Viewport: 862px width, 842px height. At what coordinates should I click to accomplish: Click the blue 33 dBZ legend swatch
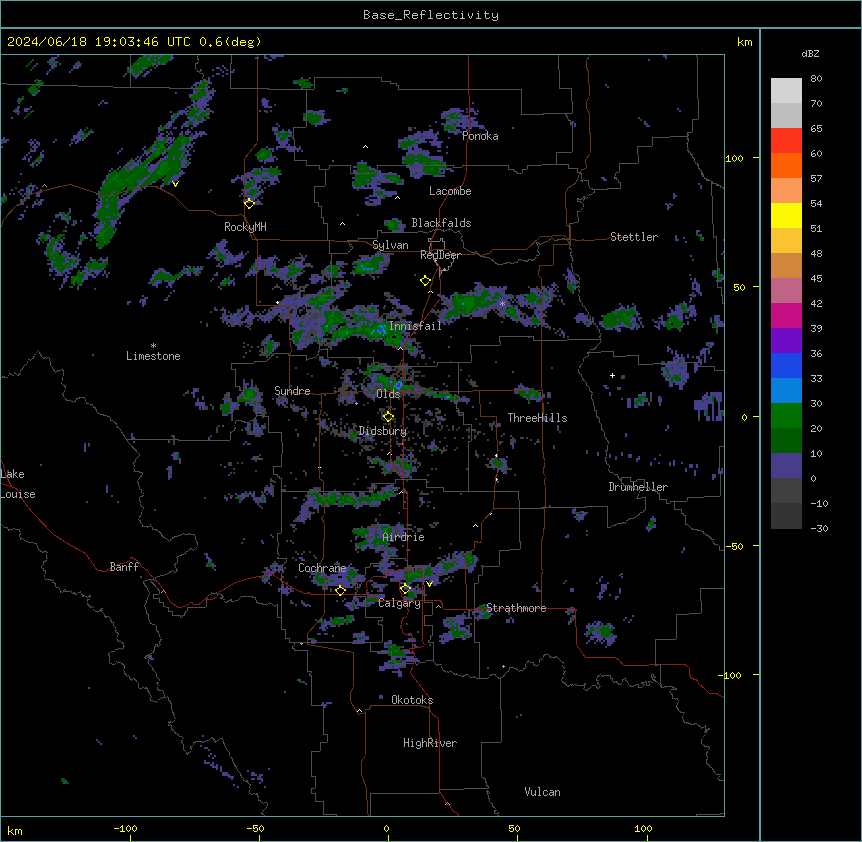(786, 365)
